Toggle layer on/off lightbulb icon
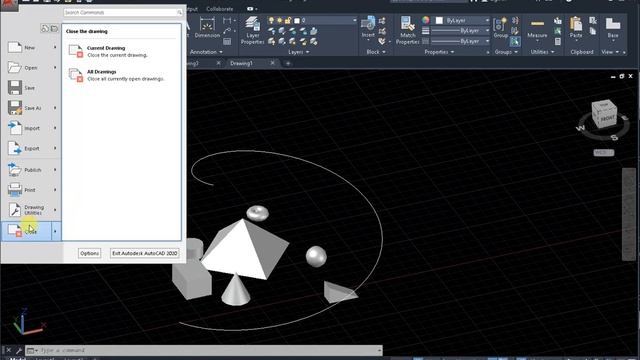 pyautogui.click(x=271, y=20)
